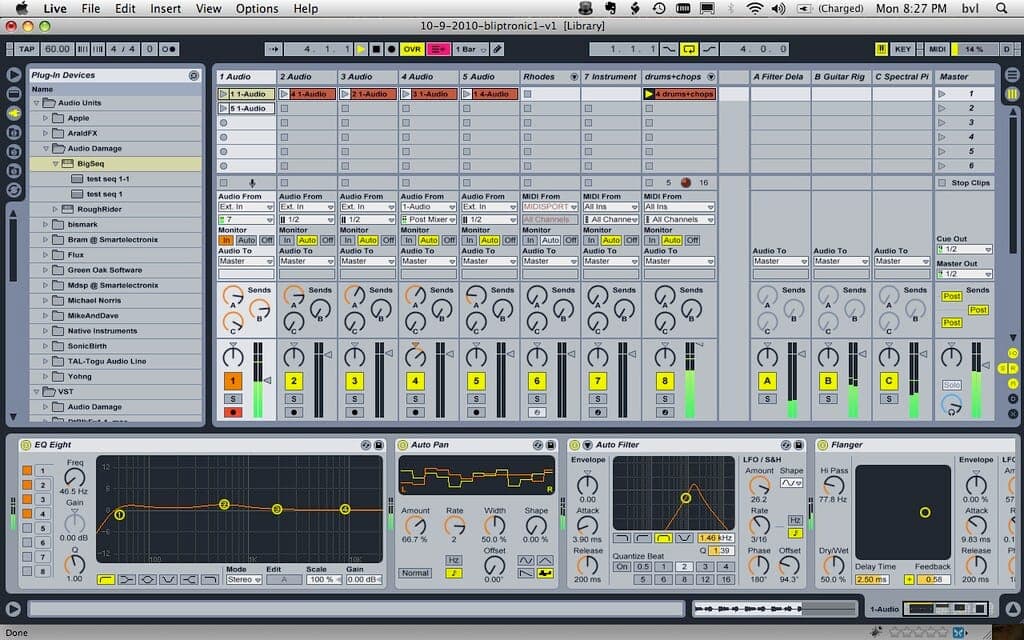The width and height of the screenshot is (1024, 640).
Task: Set Auto Filter Quantize Beat to 0.5
Action: 642,567
